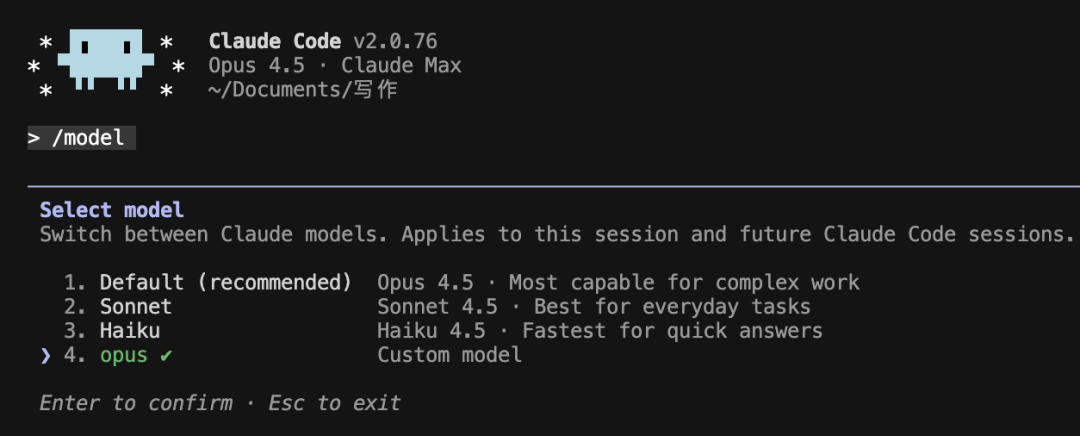Click the /model command input text
The height and width of the screenshot is (436, 1080).
tap(88, 138)
